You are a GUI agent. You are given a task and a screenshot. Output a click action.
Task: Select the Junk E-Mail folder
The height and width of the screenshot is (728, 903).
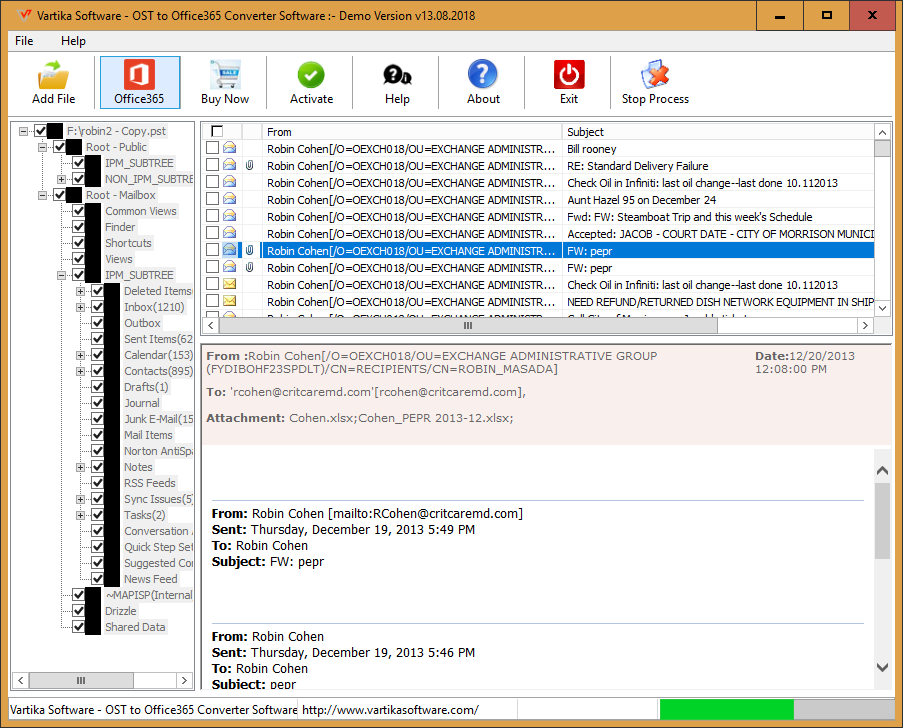158,419
